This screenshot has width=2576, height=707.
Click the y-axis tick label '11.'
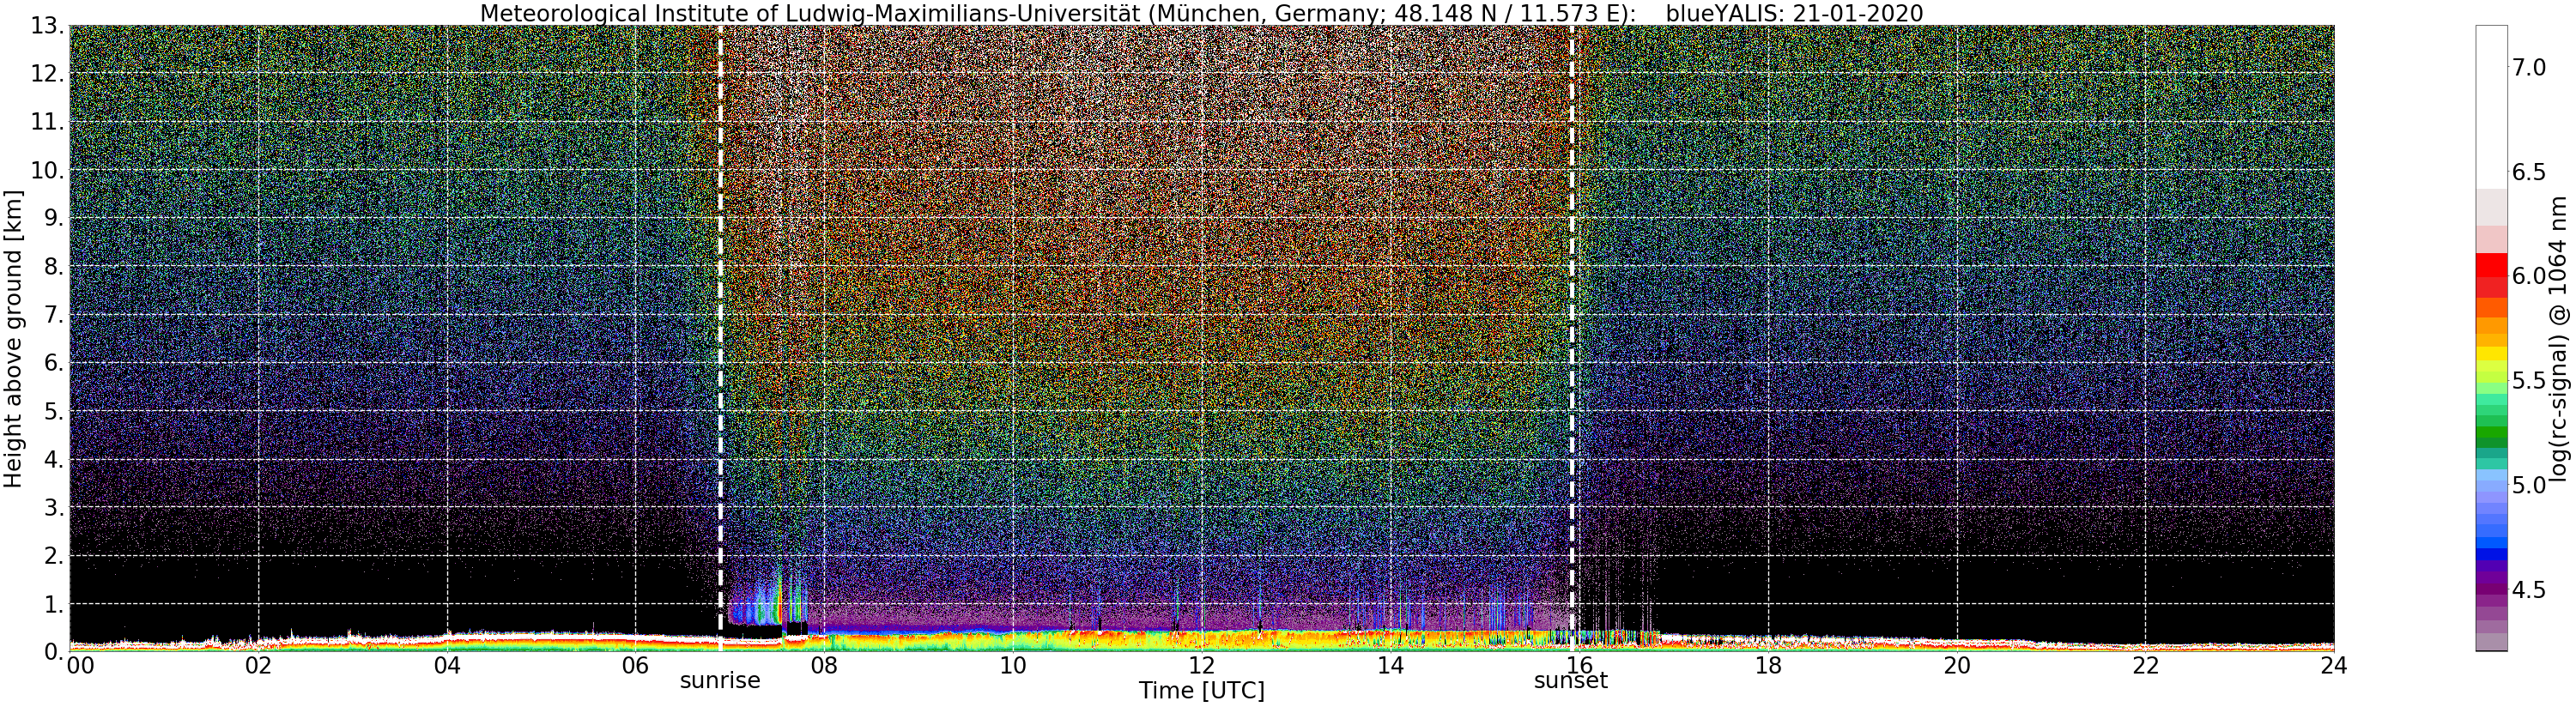[x=47, y=122]
